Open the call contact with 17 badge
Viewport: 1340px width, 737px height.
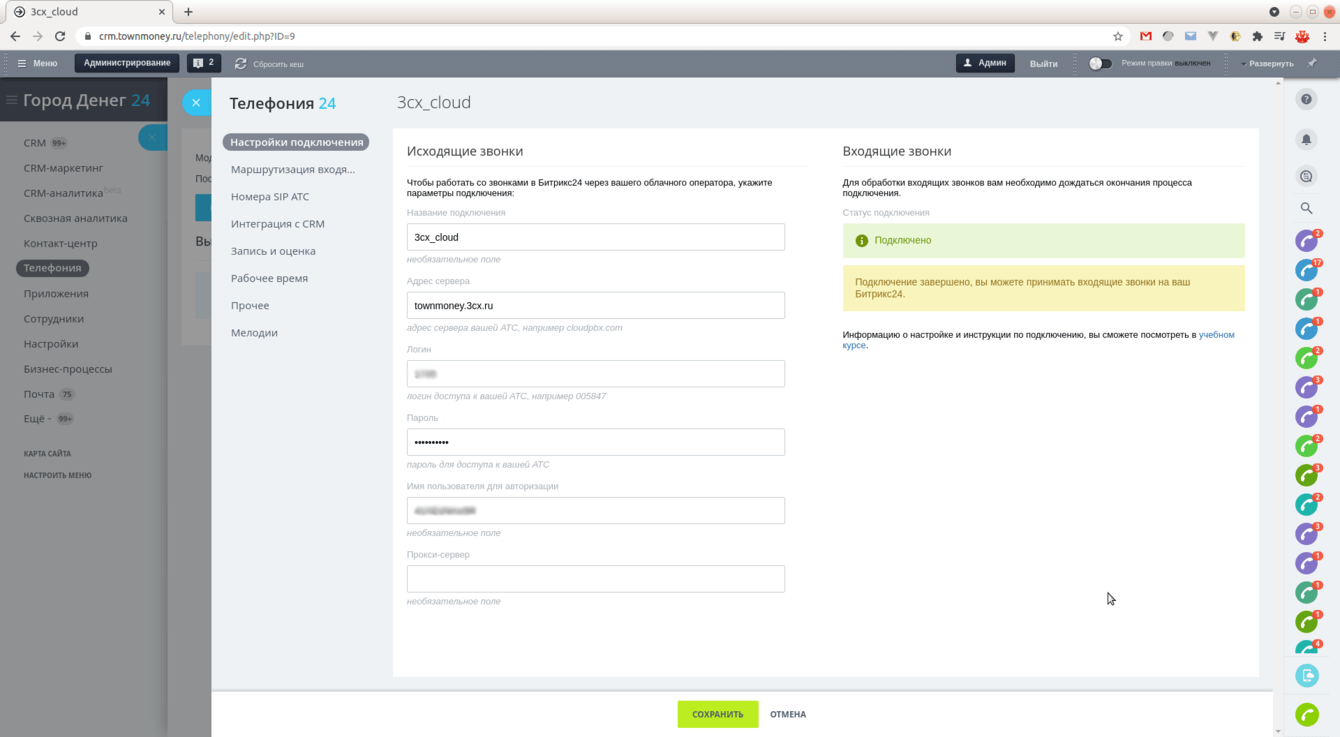coord(1307,270)
